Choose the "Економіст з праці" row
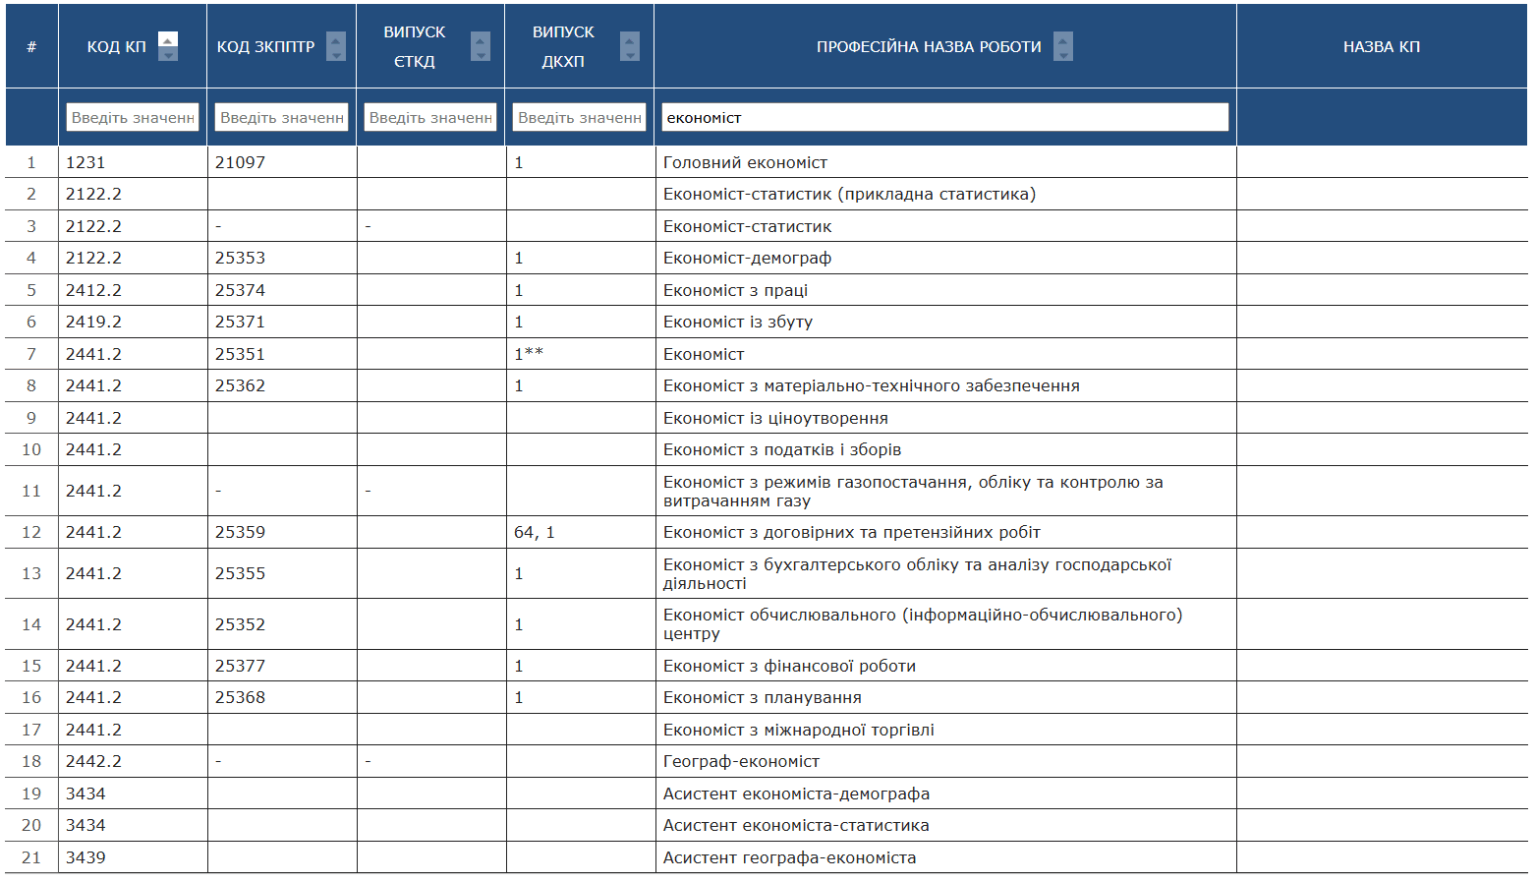 735,291
